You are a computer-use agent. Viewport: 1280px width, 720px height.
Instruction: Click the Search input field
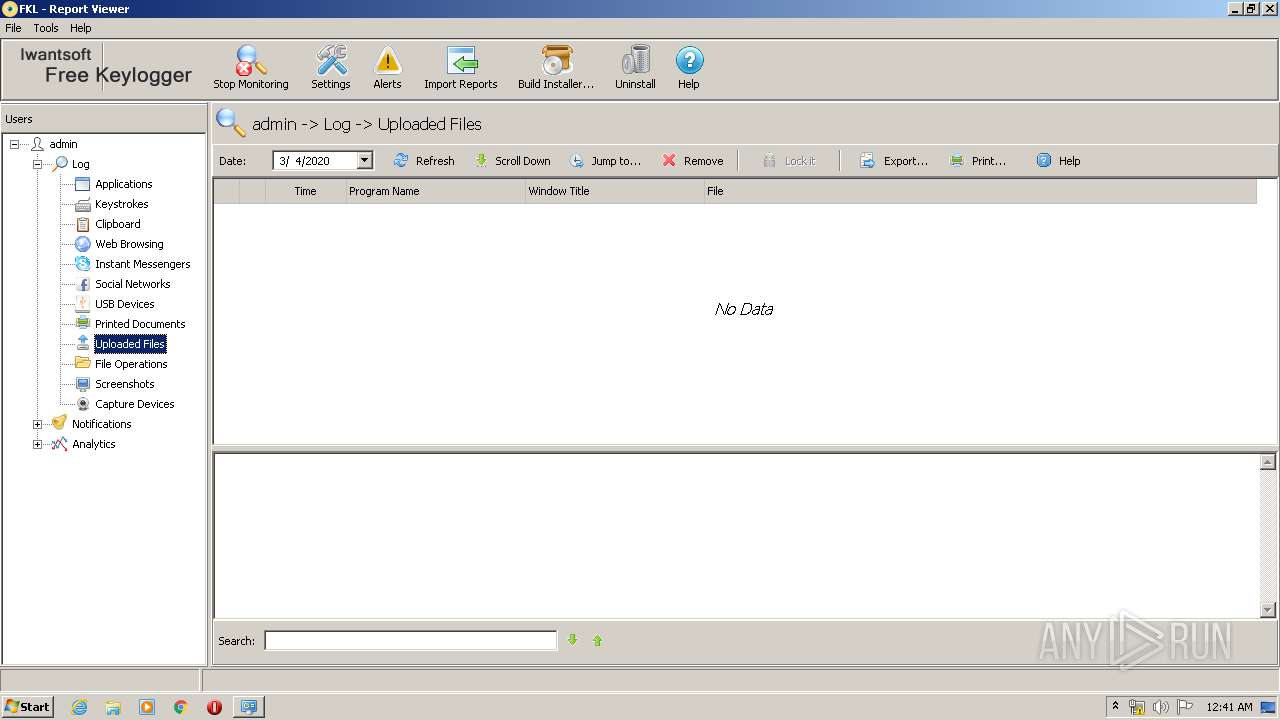tap(410, 640)
